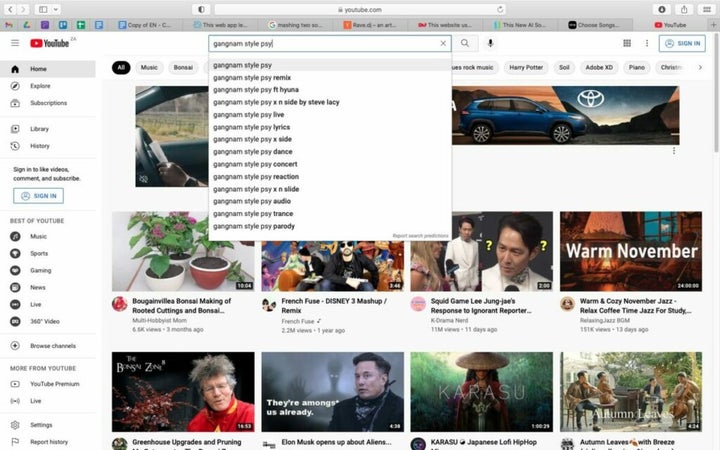Open the YouTube apps grid

627,44
